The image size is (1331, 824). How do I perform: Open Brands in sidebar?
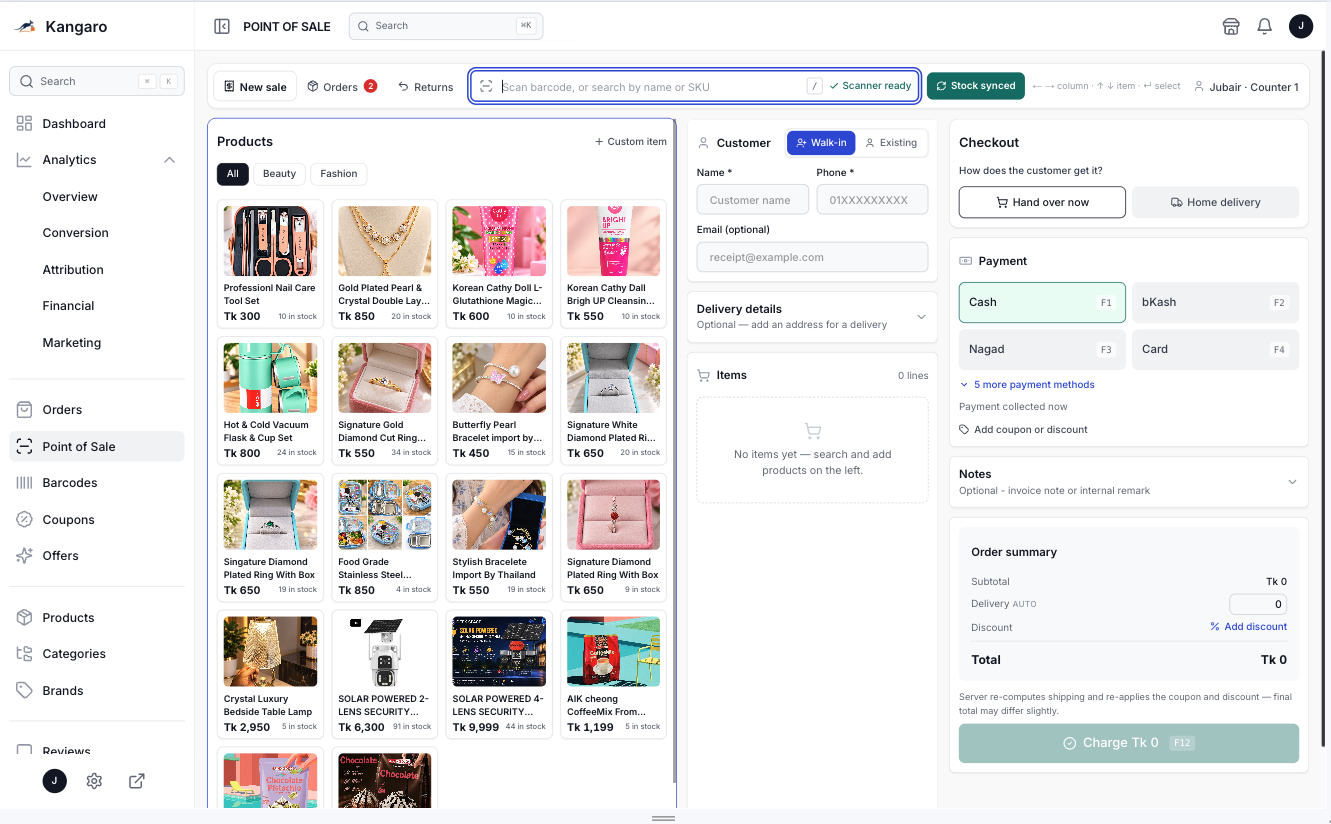[x=97, y=691]
